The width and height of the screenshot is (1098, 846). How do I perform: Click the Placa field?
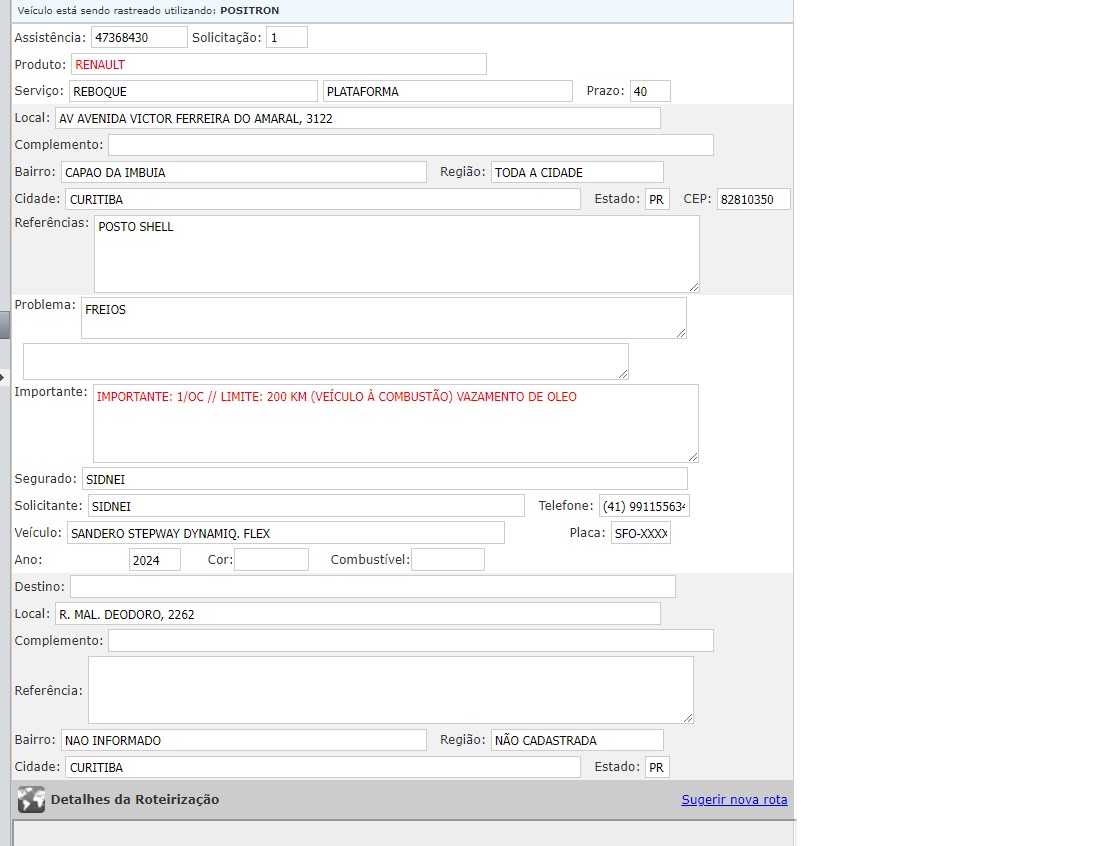pos(640,533)
